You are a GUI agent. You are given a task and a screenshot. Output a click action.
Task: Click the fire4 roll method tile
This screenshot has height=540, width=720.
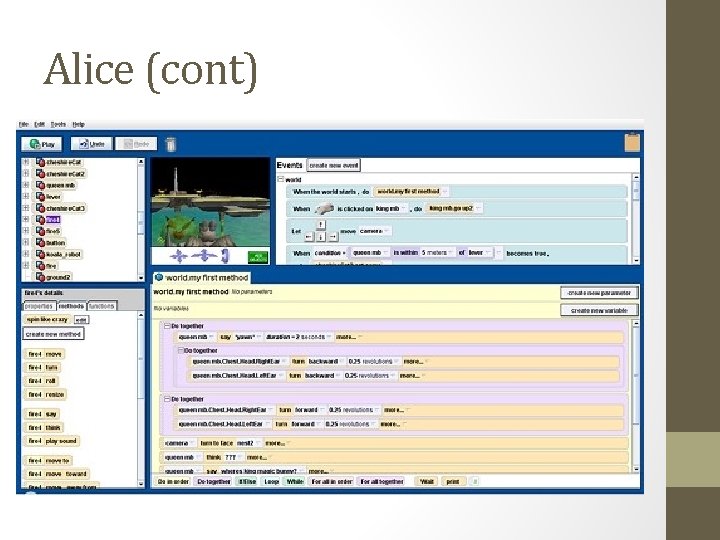[x=41, y=381]
